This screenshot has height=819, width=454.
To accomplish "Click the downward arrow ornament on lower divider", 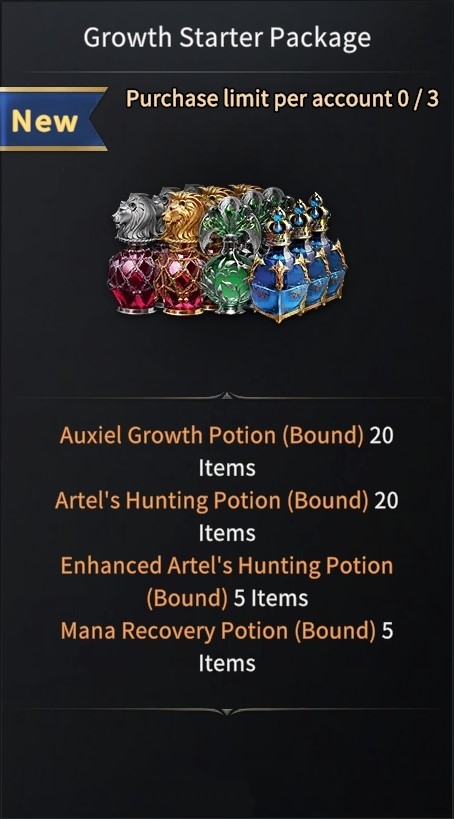I will [x=227, y=712].
